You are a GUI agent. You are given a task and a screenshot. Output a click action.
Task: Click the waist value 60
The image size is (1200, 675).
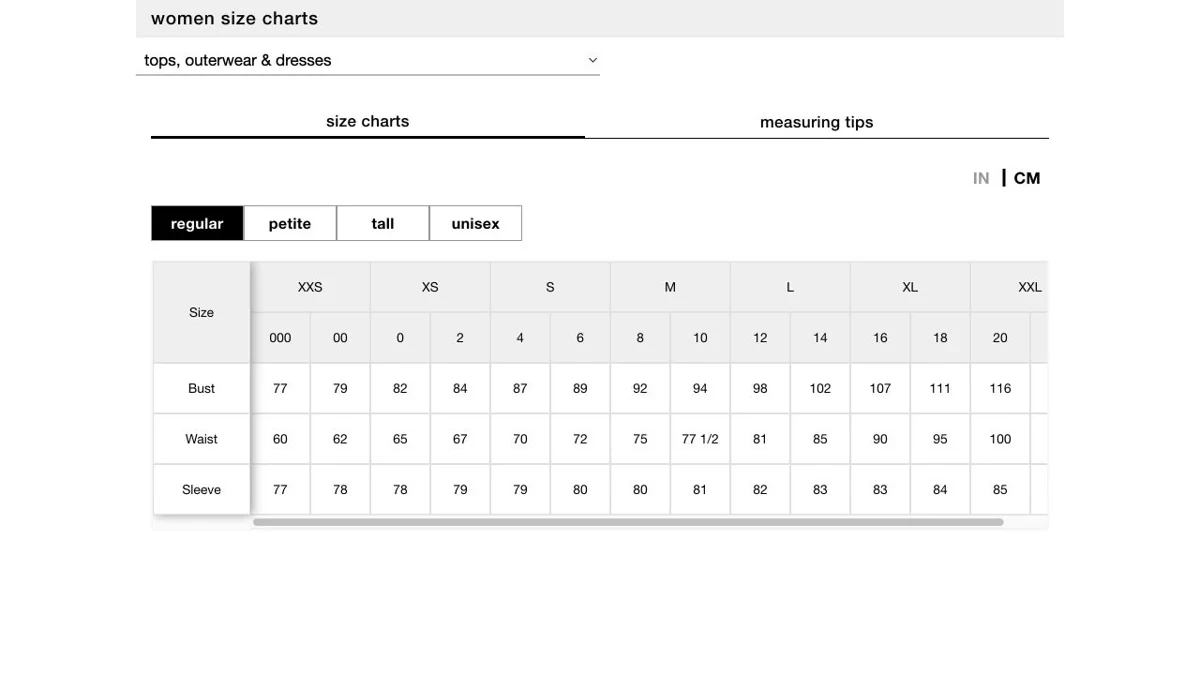tap(280, 439)
